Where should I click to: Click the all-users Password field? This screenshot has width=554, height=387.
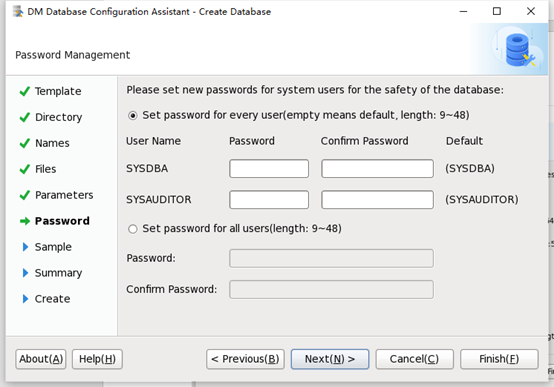pos(331,258)
